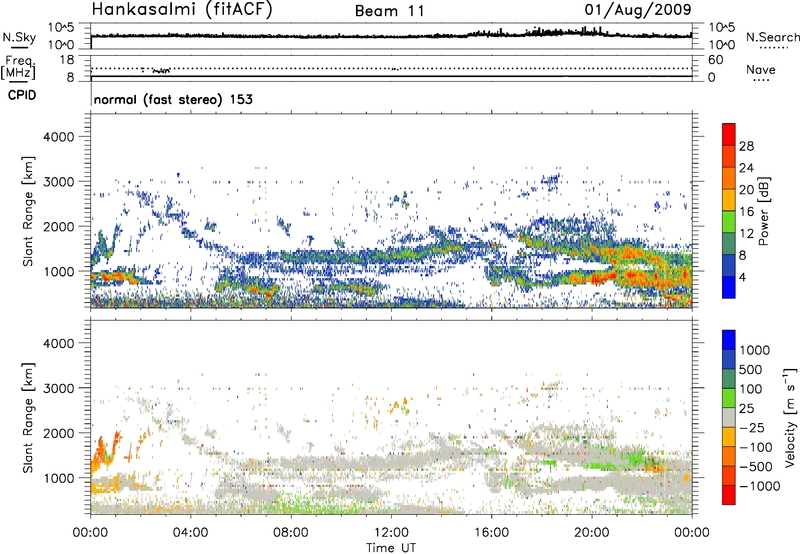This screenshot has width=800, height=554.
Task: Click the '25' tick on Velocity colorbar
Action: point(747,409)
